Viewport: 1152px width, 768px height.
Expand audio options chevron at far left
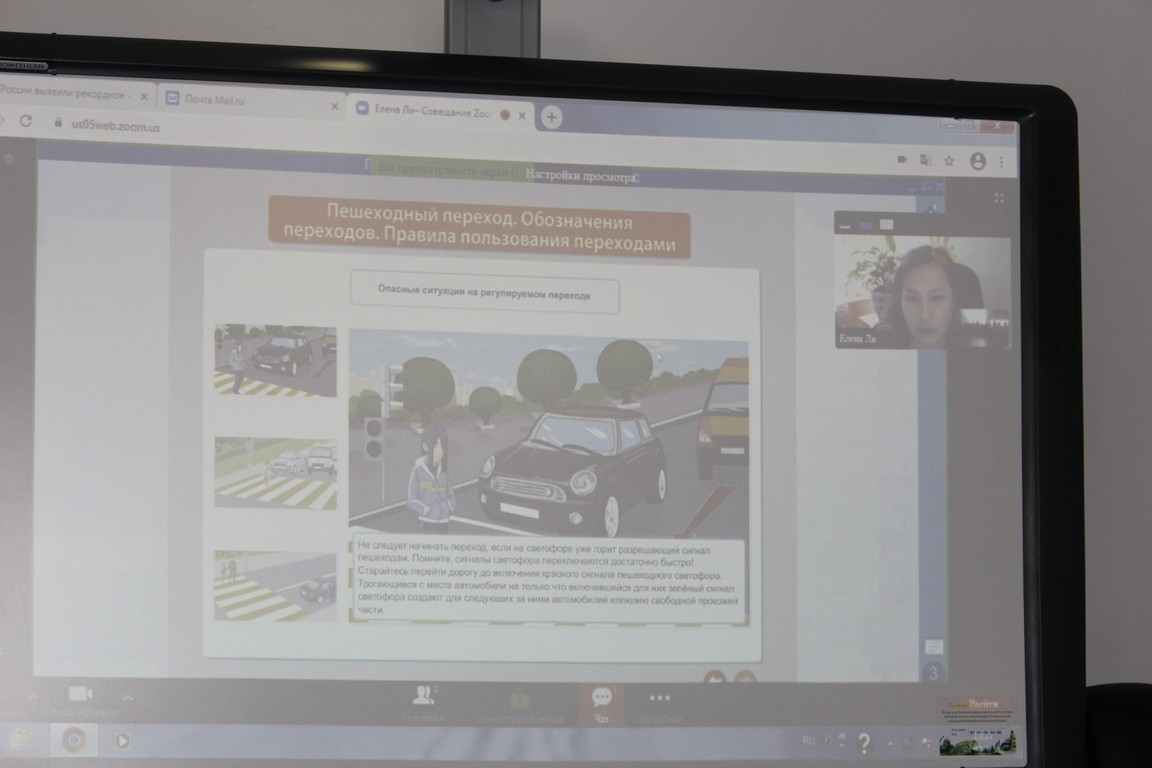[34, 696]
